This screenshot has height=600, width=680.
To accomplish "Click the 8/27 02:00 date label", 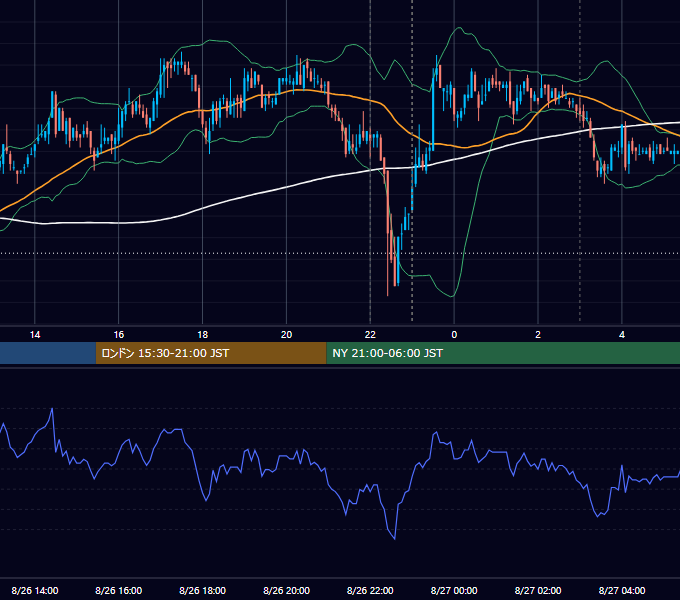I will point(538,590).
